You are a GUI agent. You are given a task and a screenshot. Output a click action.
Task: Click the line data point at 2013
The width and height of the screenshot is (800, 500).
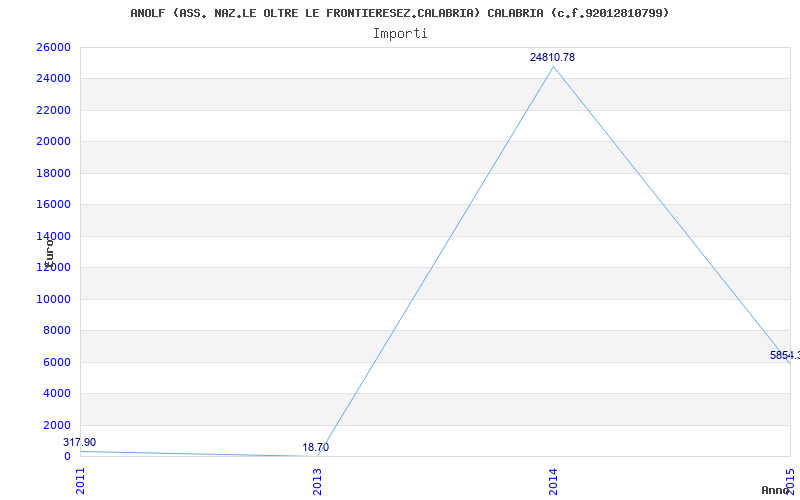pyautogui.click(x=317, y=456)
